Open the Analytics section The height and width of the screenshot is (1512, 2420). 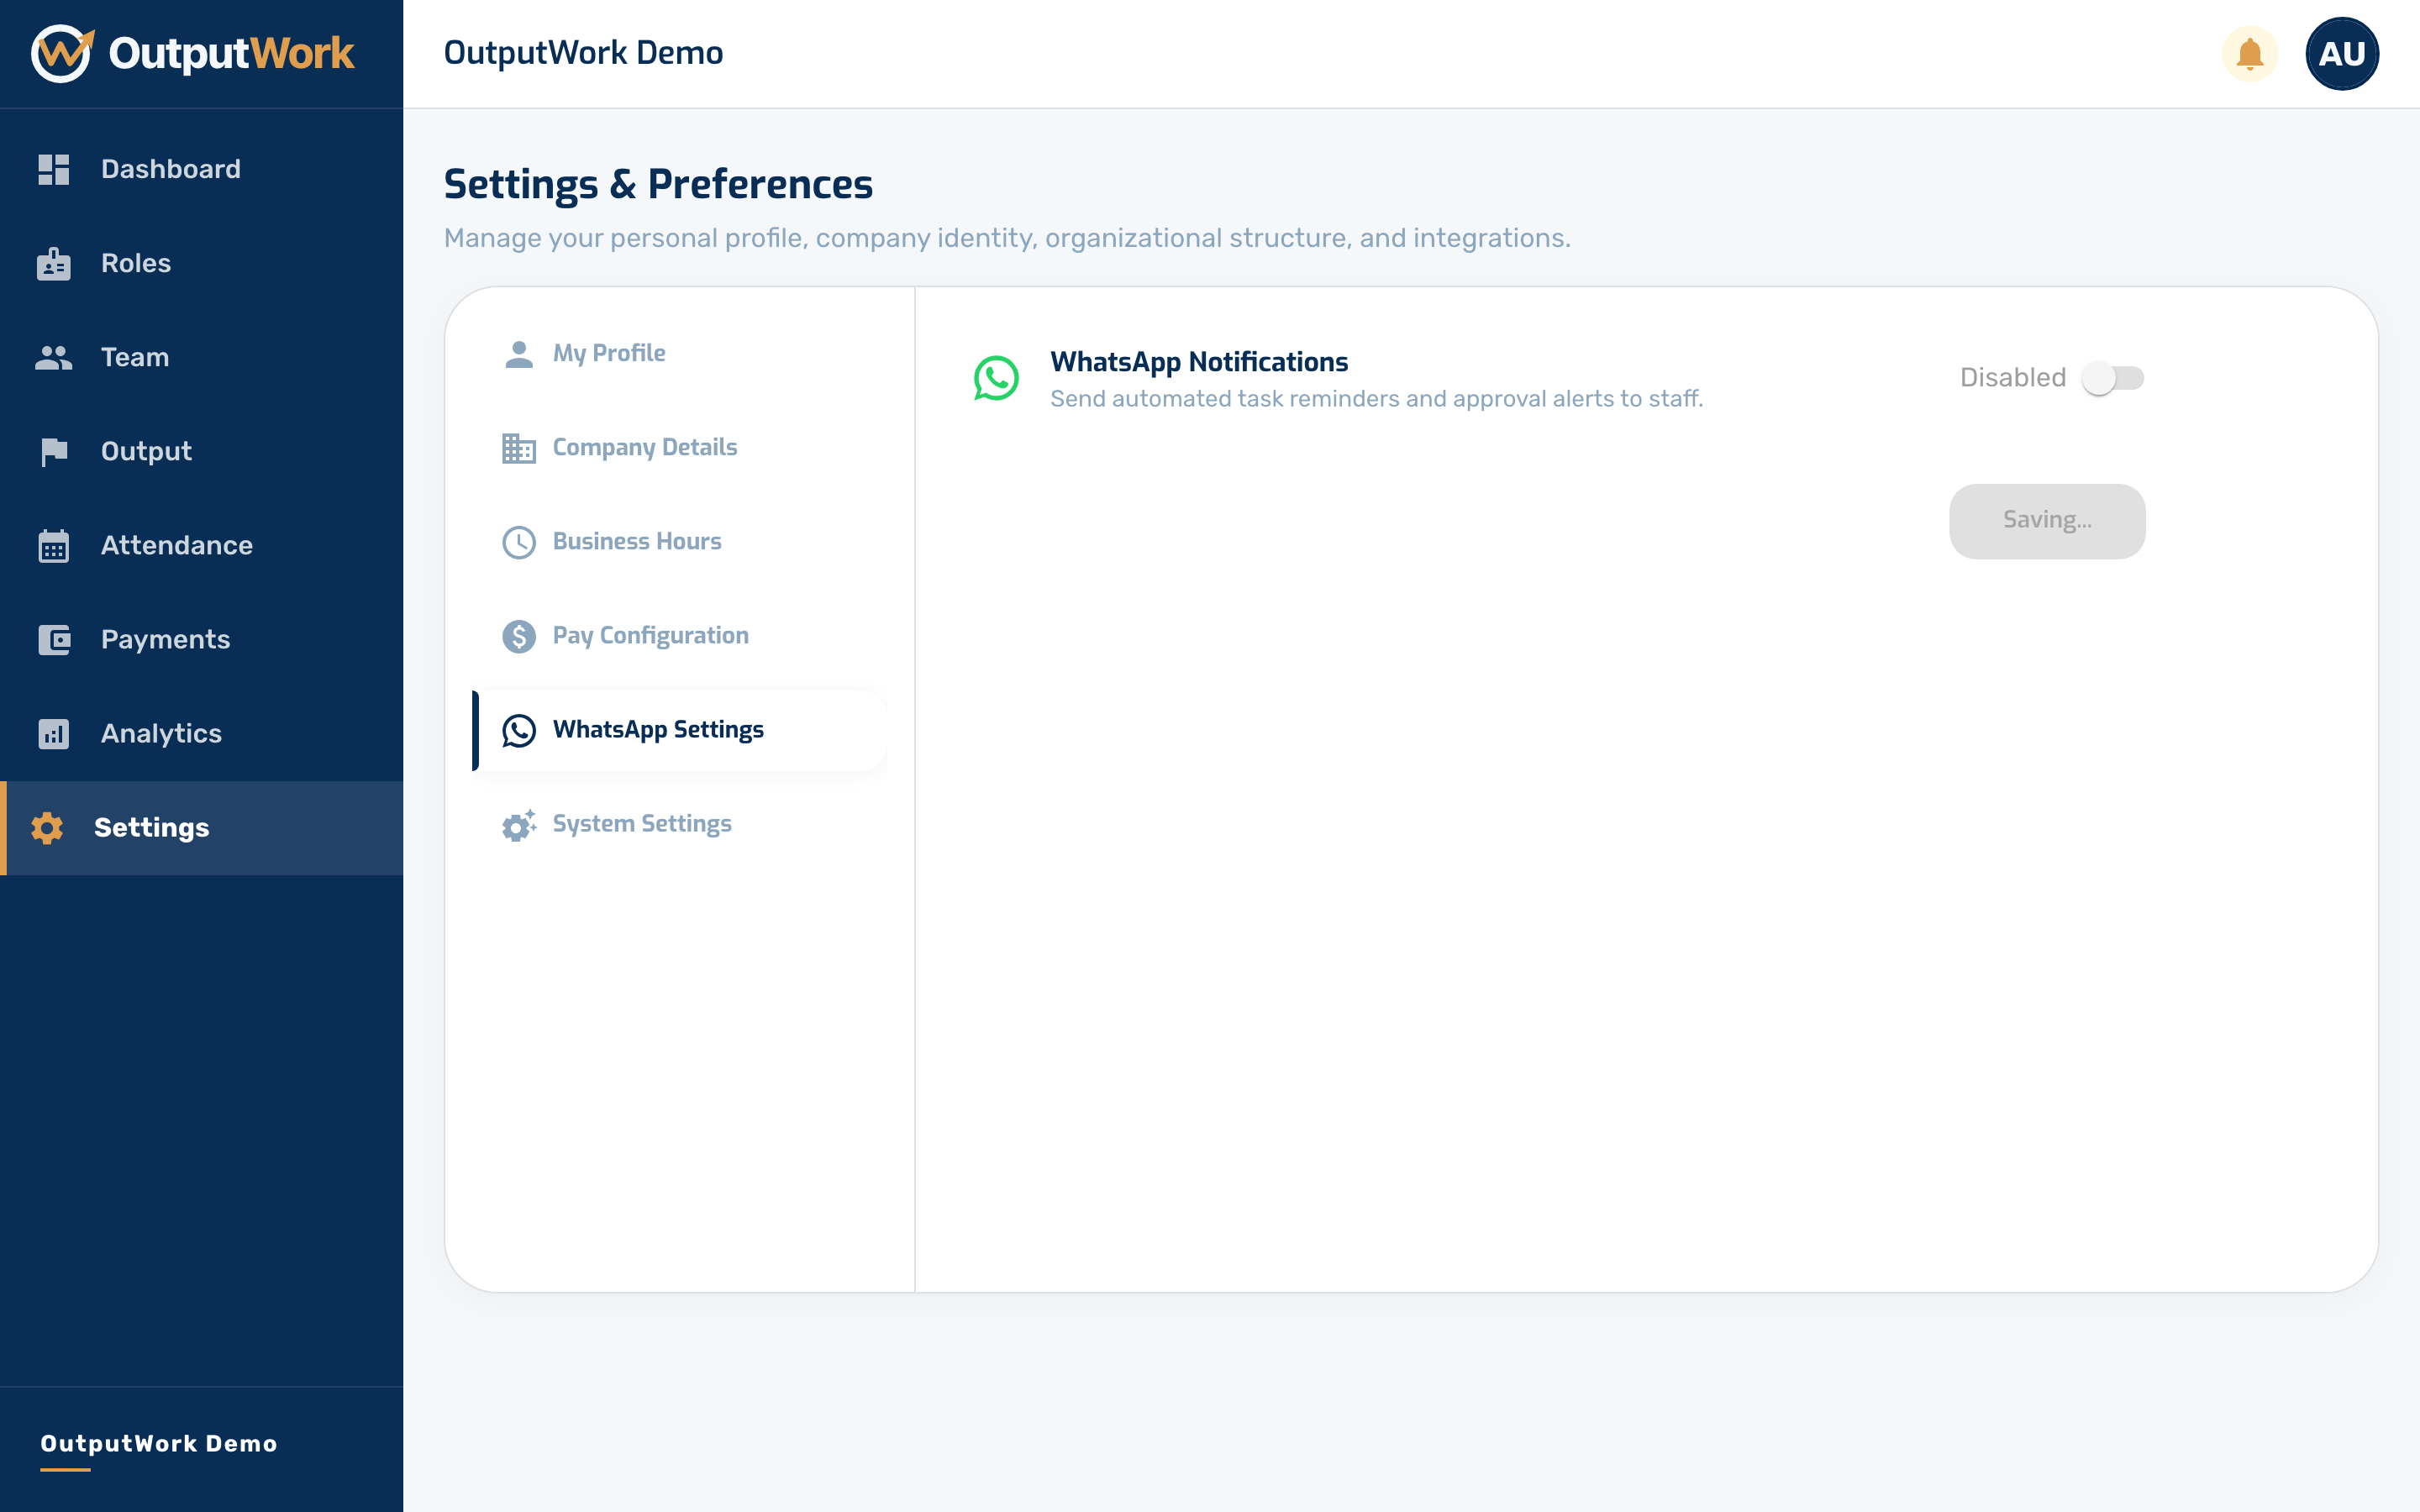[202, 733]
